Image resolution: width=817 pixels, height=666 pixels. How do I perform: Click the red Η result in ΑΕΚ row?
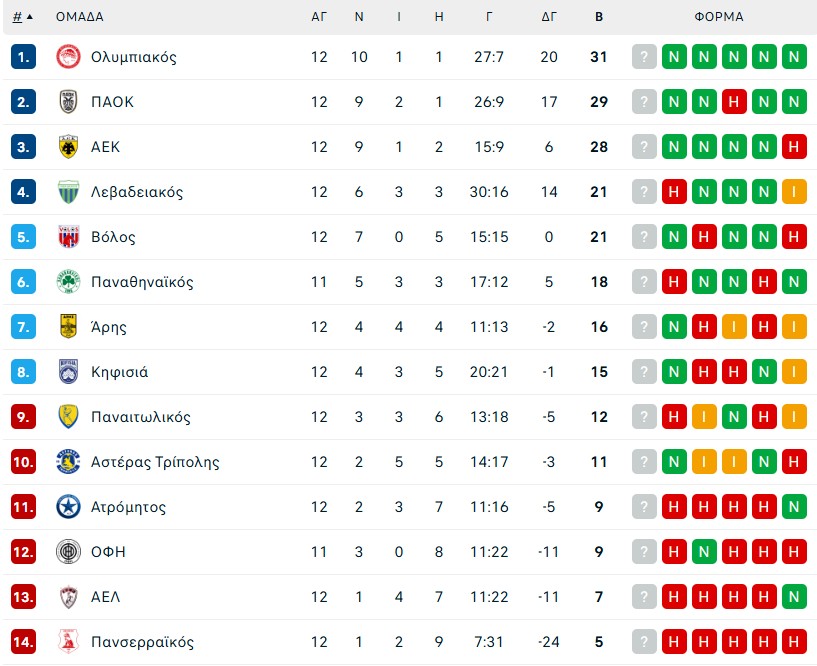[x=795, y=147]
